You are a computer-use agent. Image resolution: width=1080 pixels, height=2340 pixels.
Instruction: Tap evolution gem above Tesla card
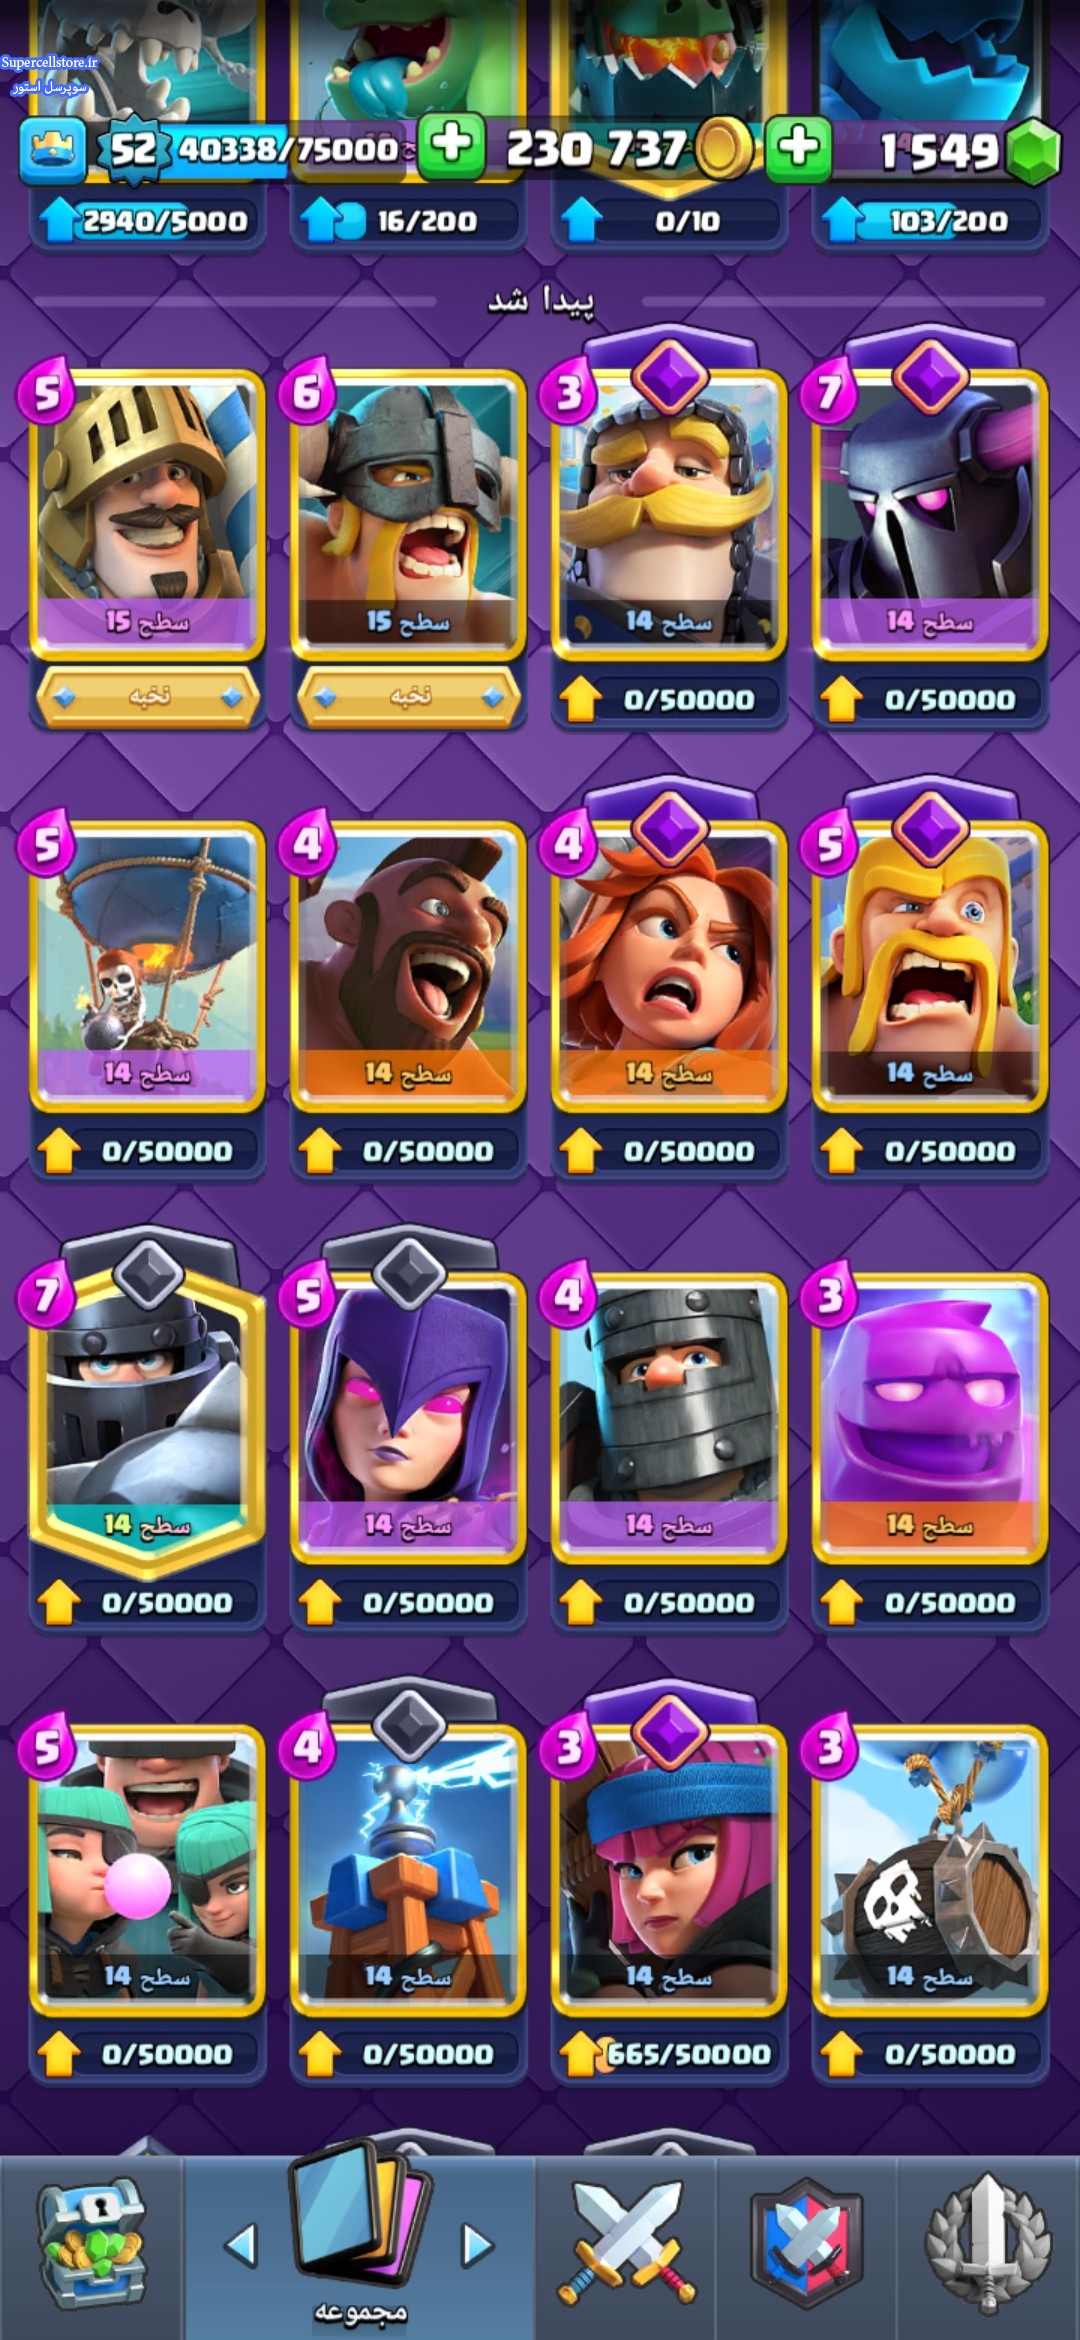point(408,1726)
